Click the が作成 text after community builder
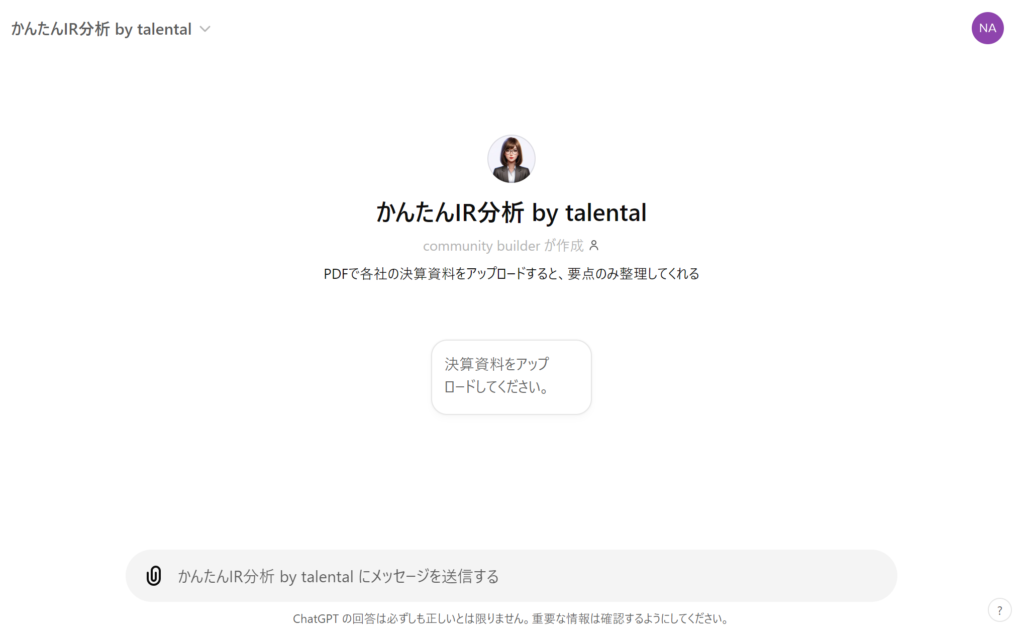 (564, 245)
